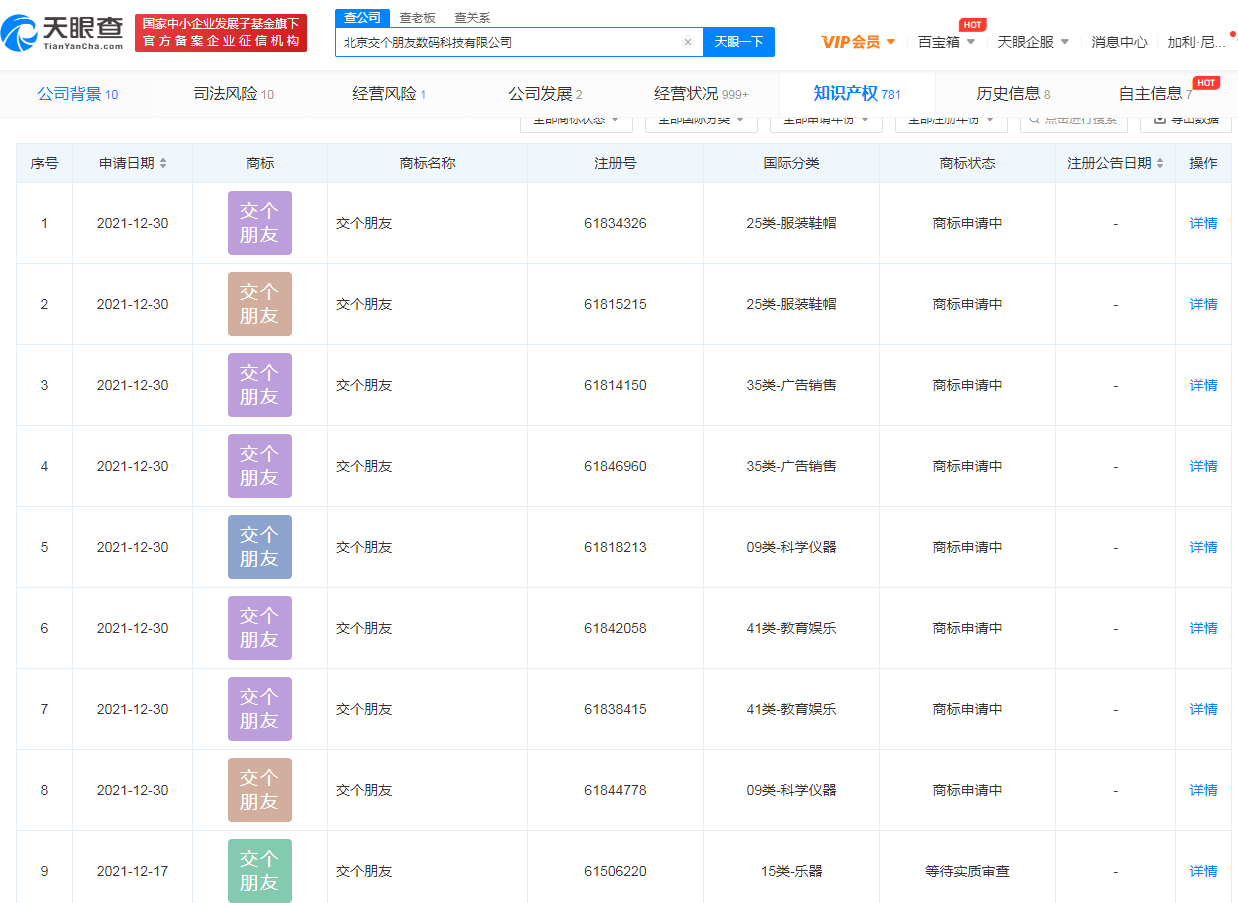Open 详情 for registration 61818213
1238x903 pixels.
click(1204, 547)
